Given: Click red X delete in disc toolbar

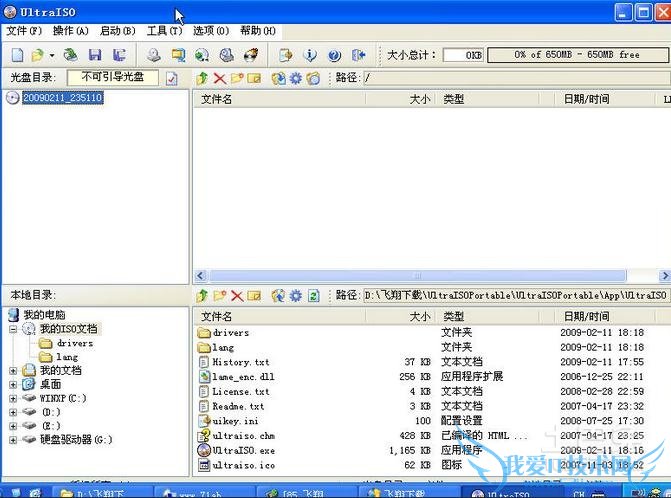Looking at the screenshot, I should pyautogui.click(x=220, y=78).
